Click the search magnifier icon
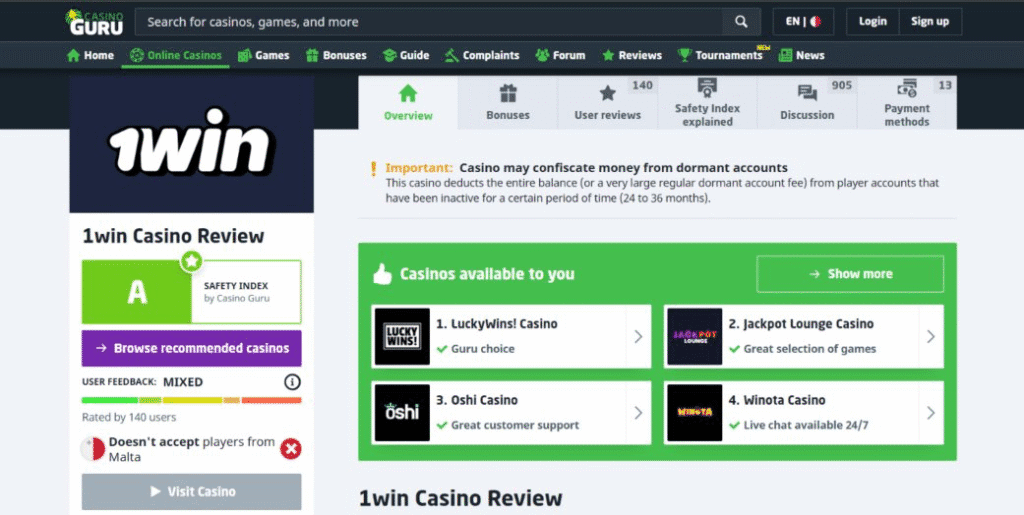Viewport: 1024px width, 515px height. (x=741, y=21)
